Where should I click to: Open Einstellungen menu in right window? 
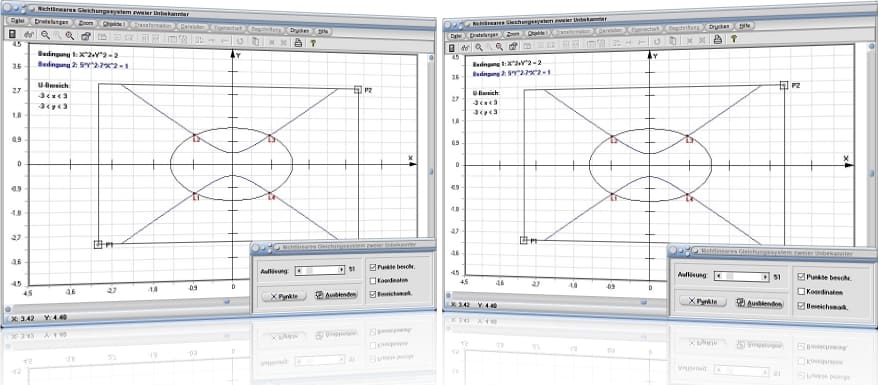483,35
